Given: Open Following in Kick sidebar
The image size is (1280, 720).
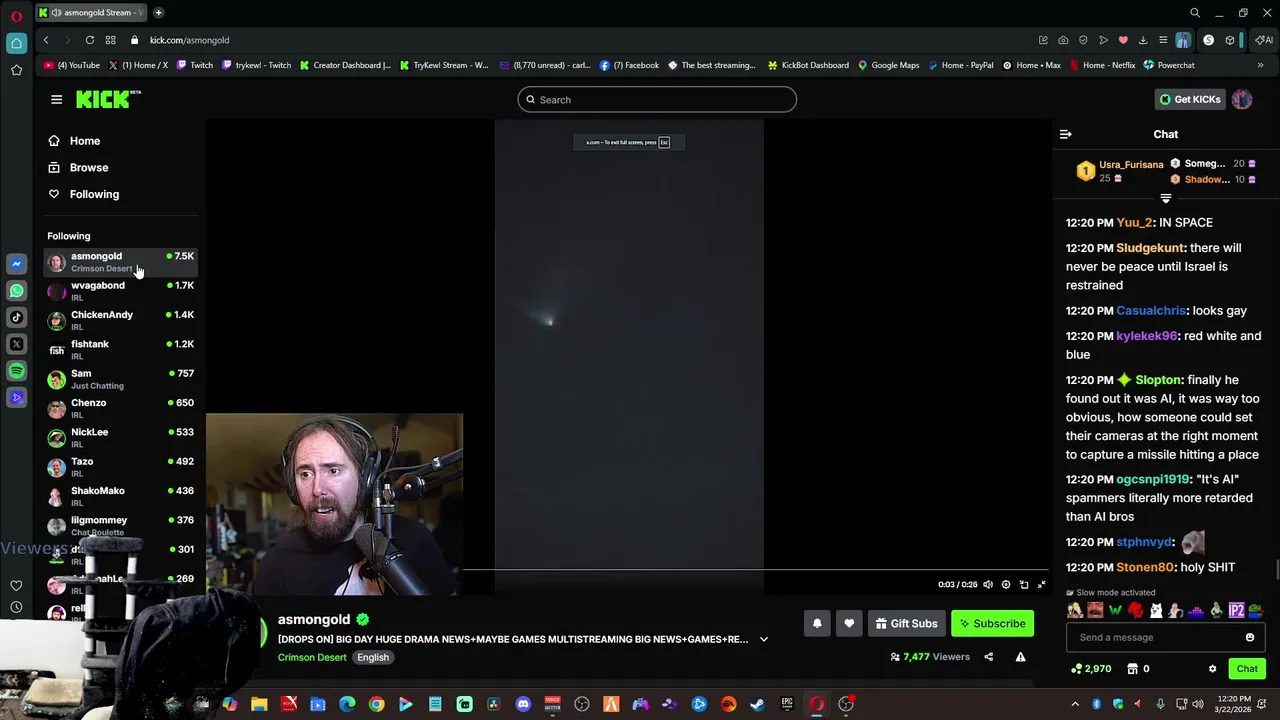Looking at the screenshot, I should pos(83,194).
